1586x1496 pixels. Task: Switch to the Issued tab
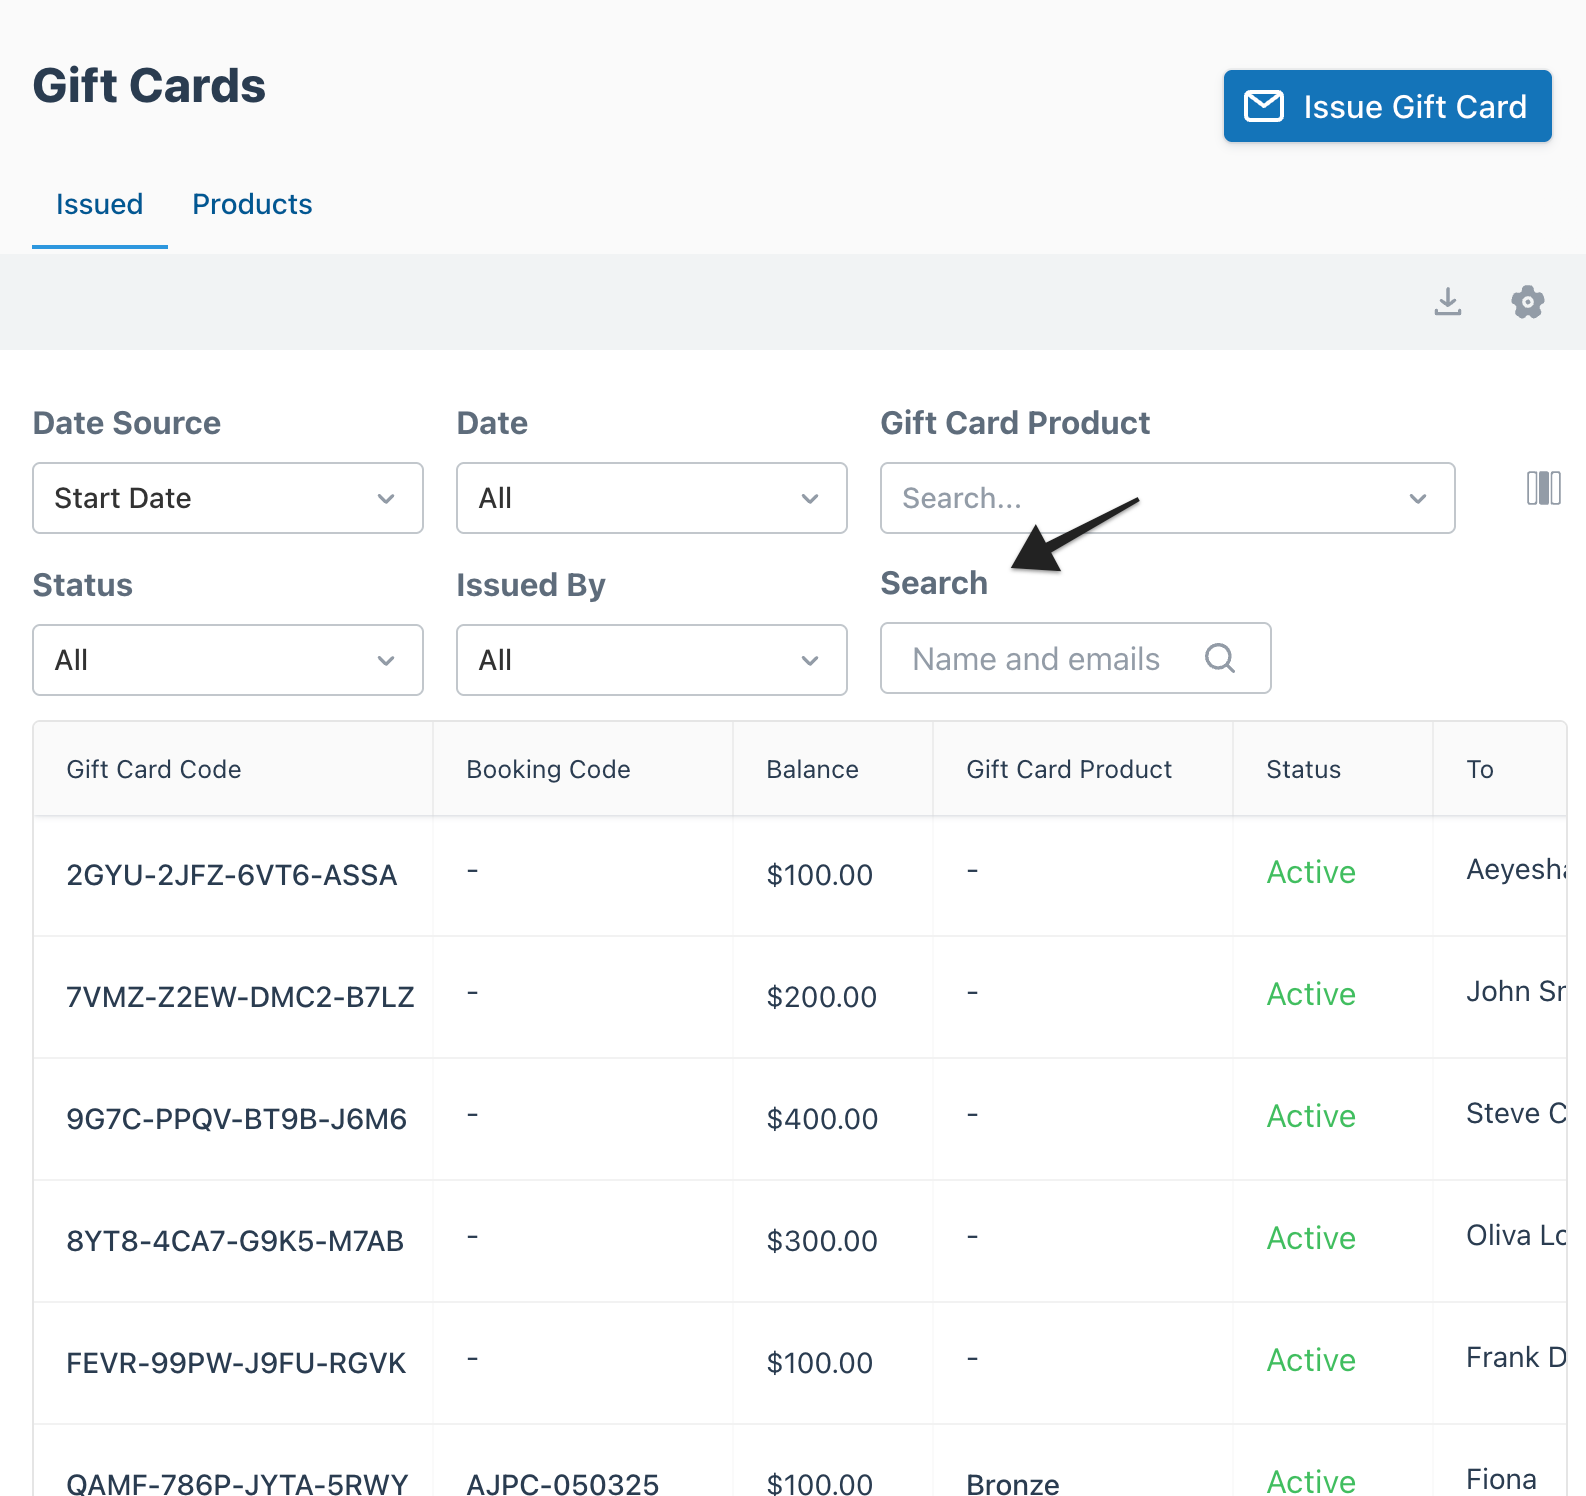click(x=99, y=204)
